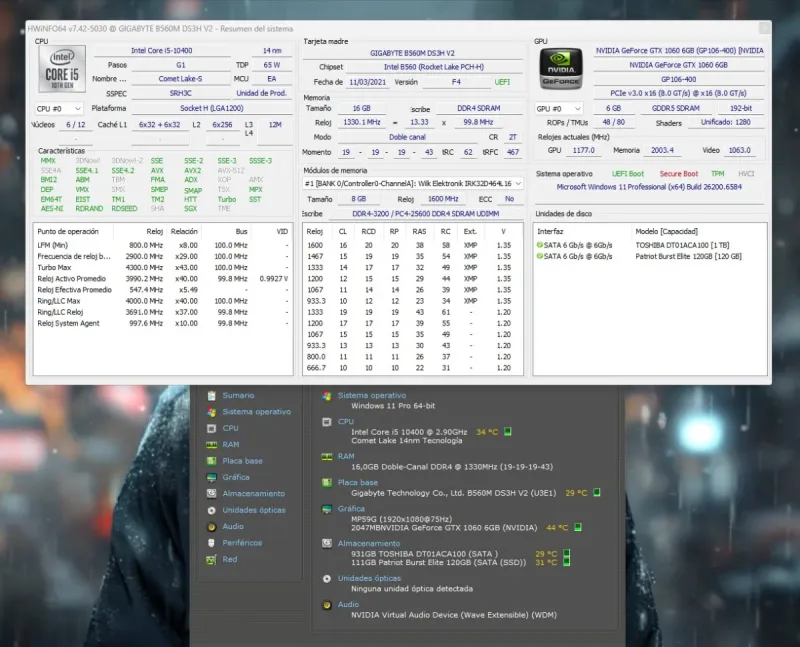
Task: Open Placa base in Speccy sidebar
Action: pos(242,461)
